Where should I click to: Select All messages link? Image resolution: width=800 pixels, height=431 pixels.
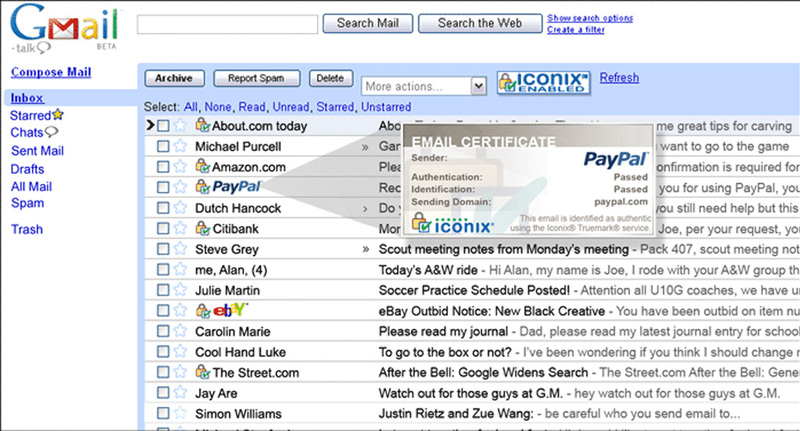190,107
